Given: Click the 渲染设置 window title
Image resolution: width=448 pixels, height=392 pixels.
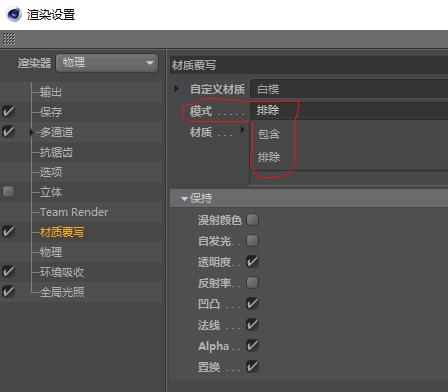Looking at the screenshot, I should [51, 15].
